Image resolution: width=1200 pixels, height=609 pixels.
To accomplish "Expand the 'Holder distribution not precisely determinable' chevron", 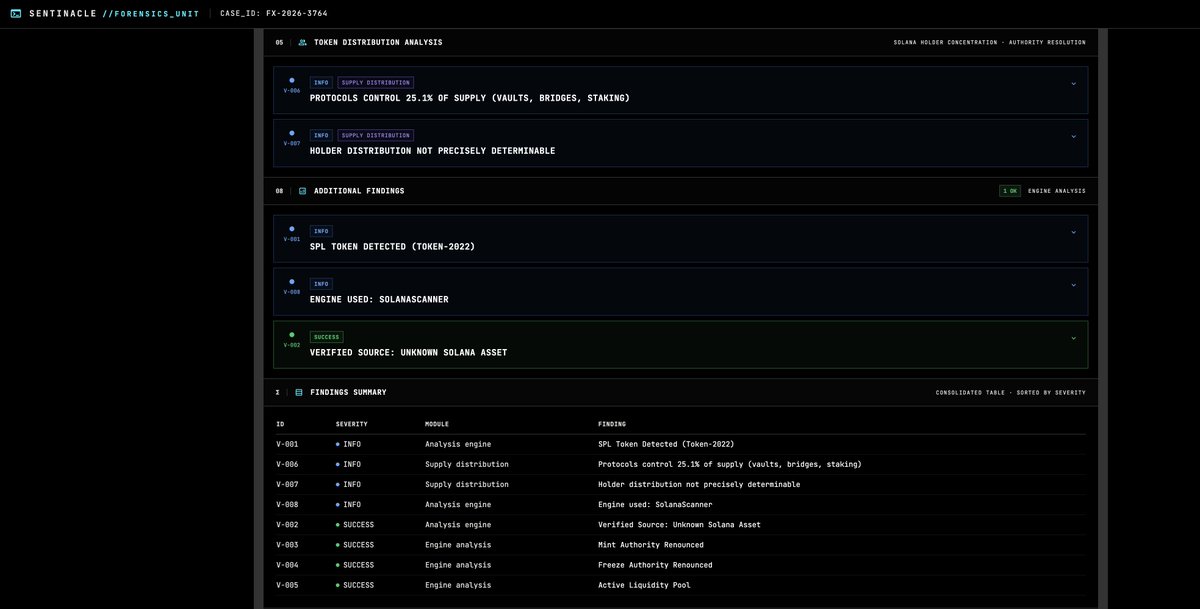I will pos(1073,137).
